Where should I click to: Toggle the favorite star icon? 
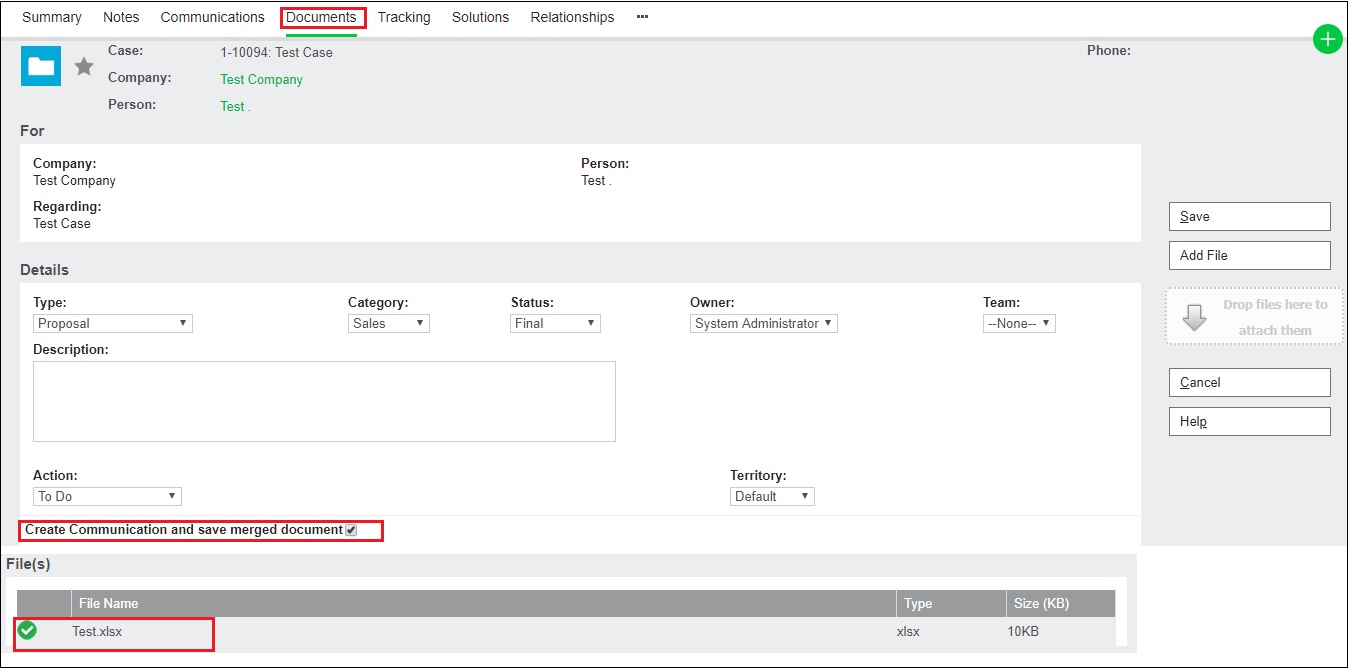[84, 66]
